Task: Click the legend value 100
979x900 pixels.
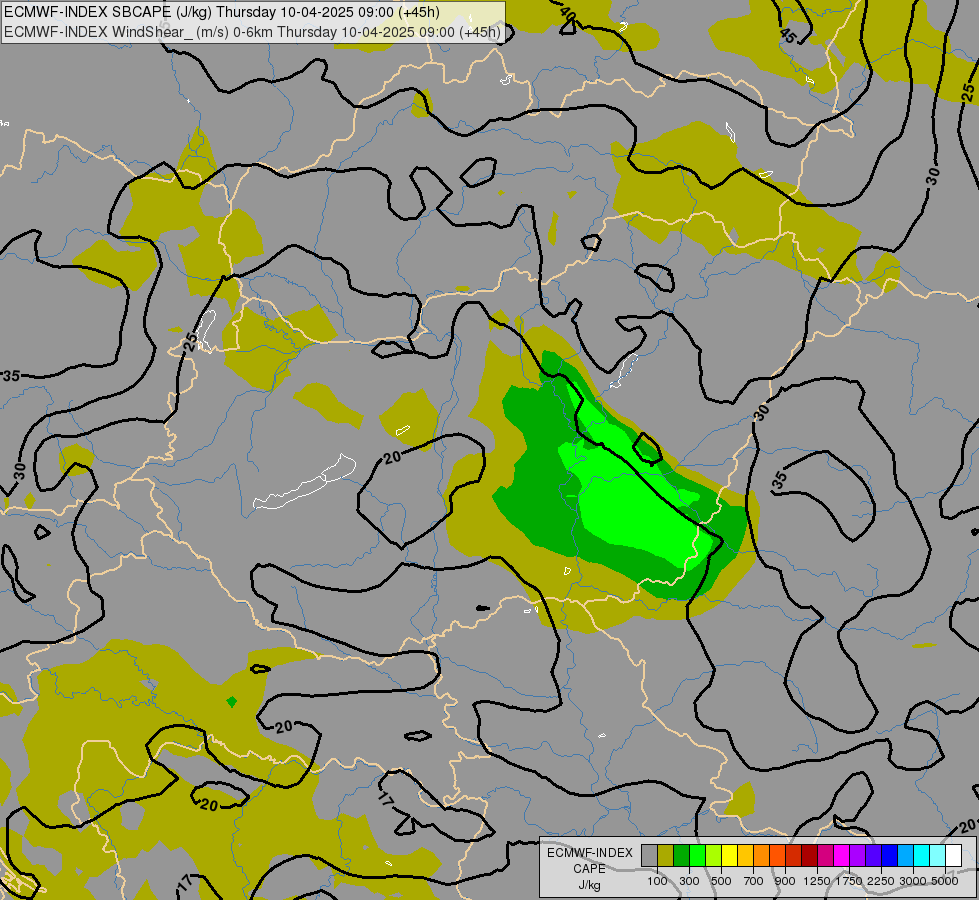Action: [x=657, y=881]
